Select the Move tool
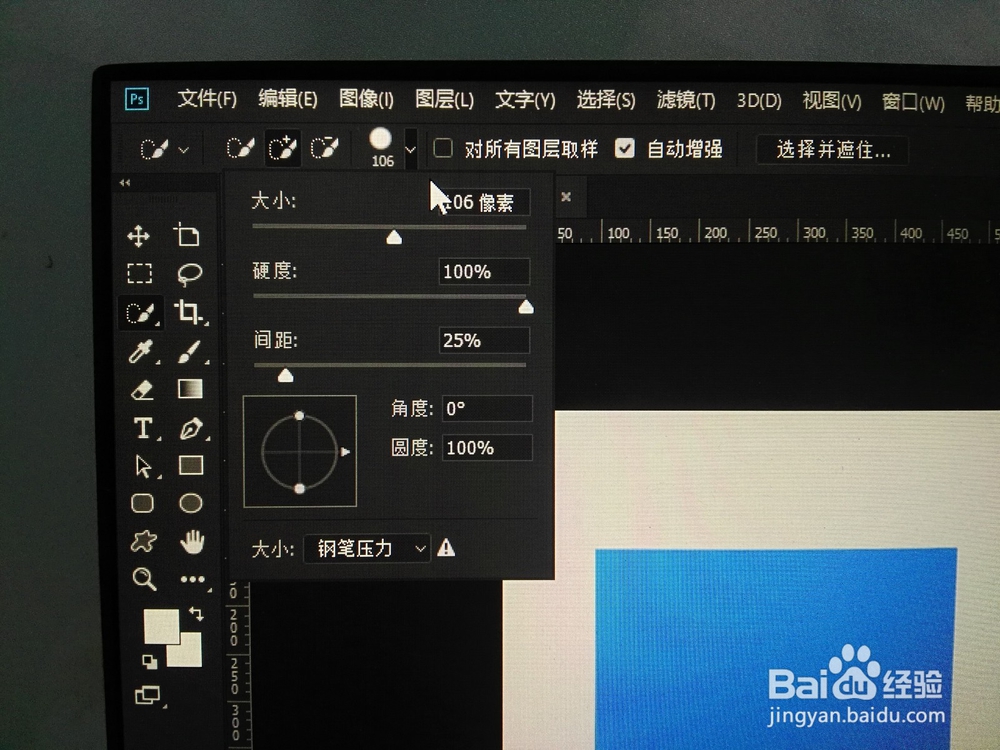Screen dimensions: 1000x750 tap(140, 236)
